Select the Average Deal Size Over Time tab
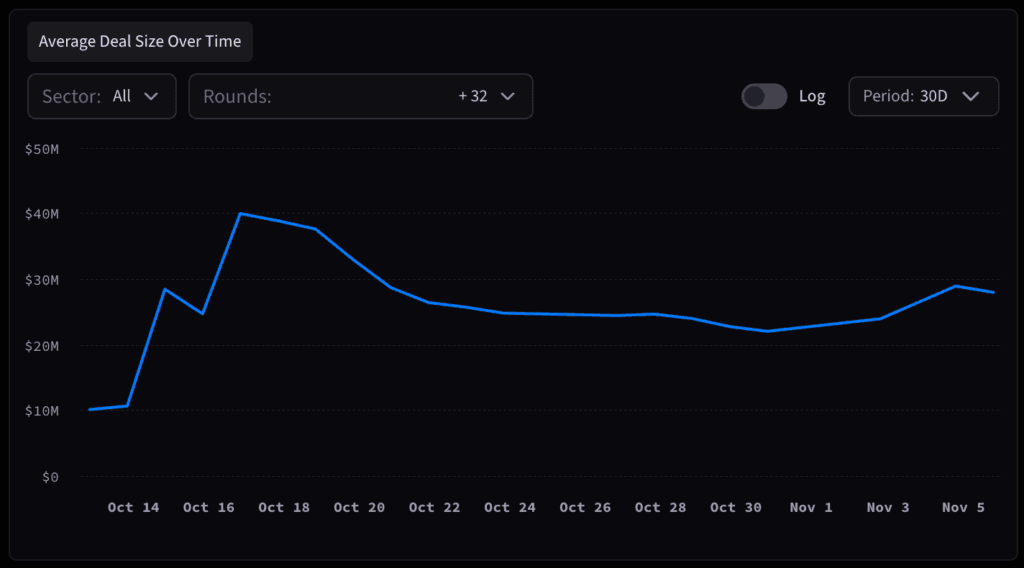This screenshot has height=568, width=1024. (140, 42)
